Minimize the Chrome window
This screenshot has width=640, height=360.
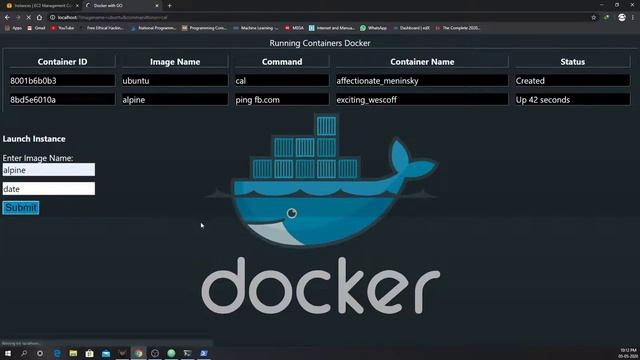(602, 5)
